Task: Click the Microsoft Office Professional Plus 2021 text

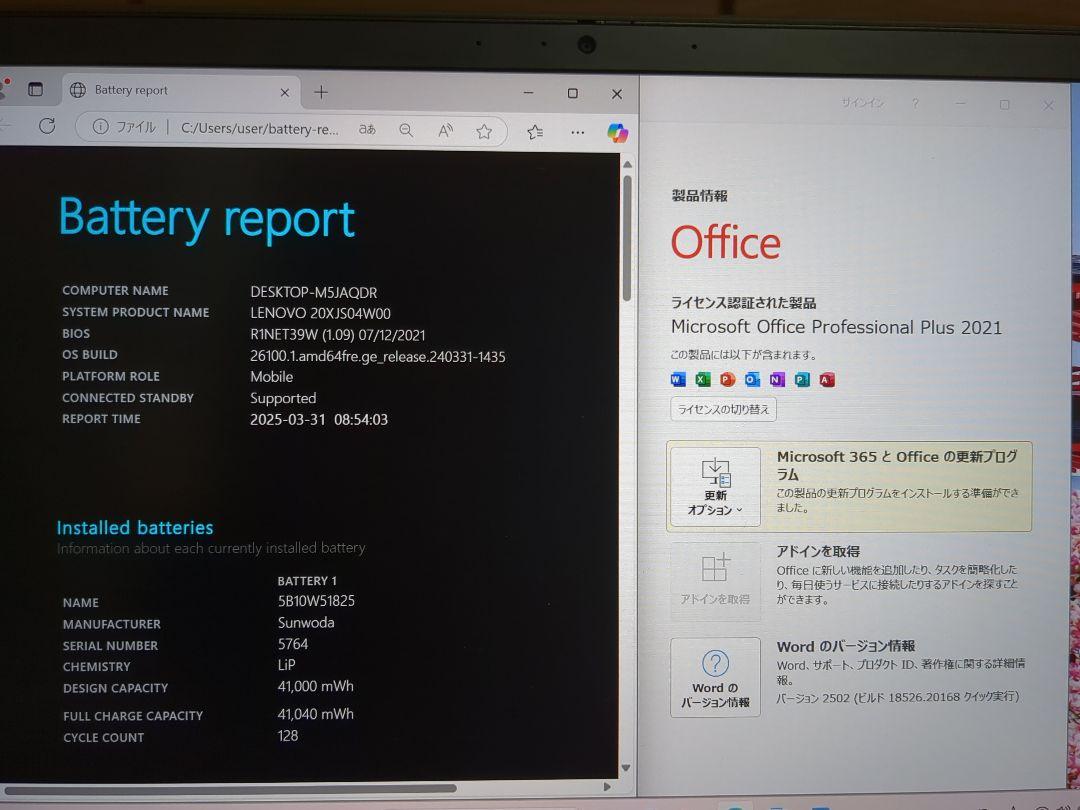Action: [836, 327]
